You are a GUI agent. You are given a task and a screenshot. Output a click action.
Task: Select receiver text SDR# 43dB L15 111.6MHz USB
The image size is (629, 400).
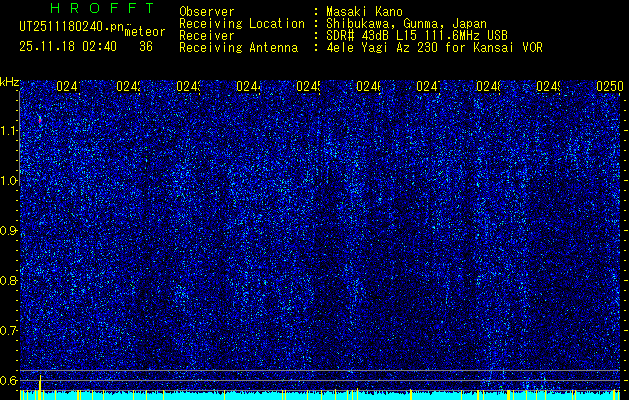[417, 36]
